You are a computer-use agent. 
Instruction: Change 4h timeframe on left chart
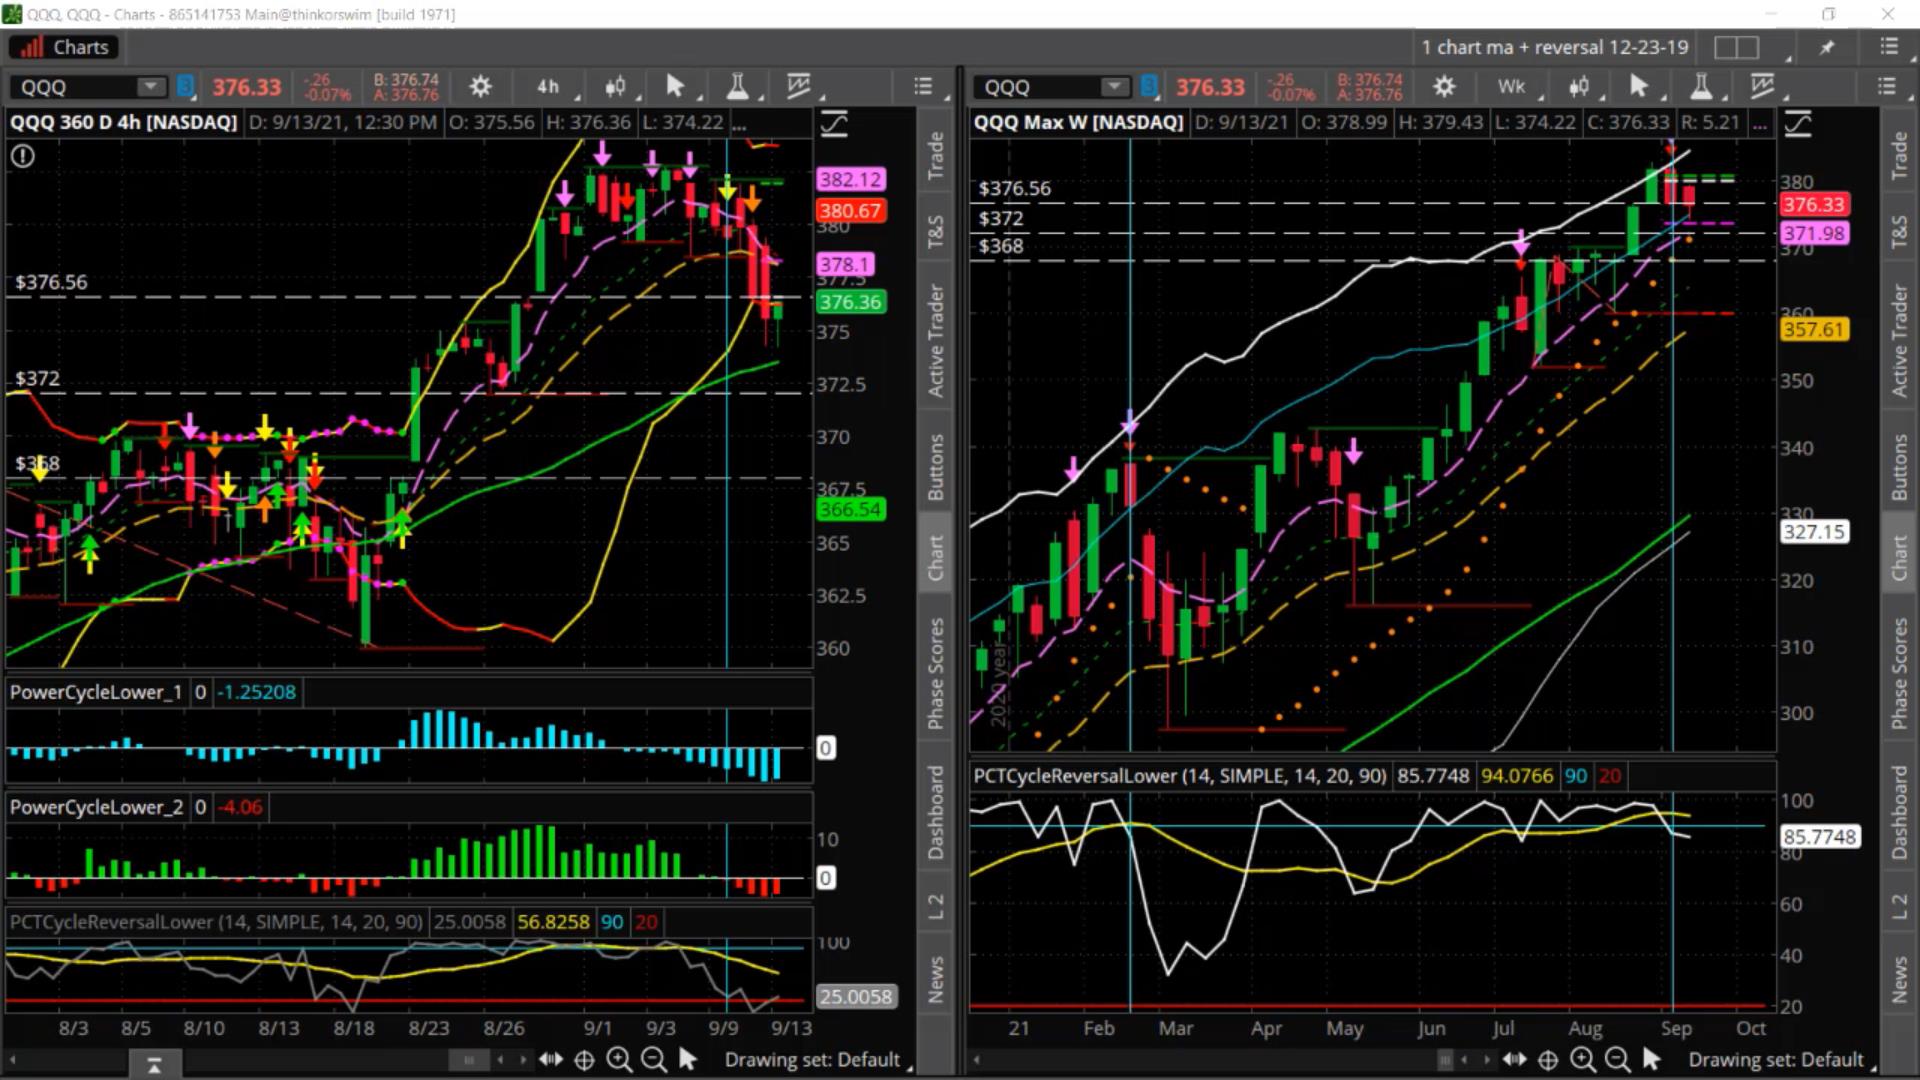point(548,87)
